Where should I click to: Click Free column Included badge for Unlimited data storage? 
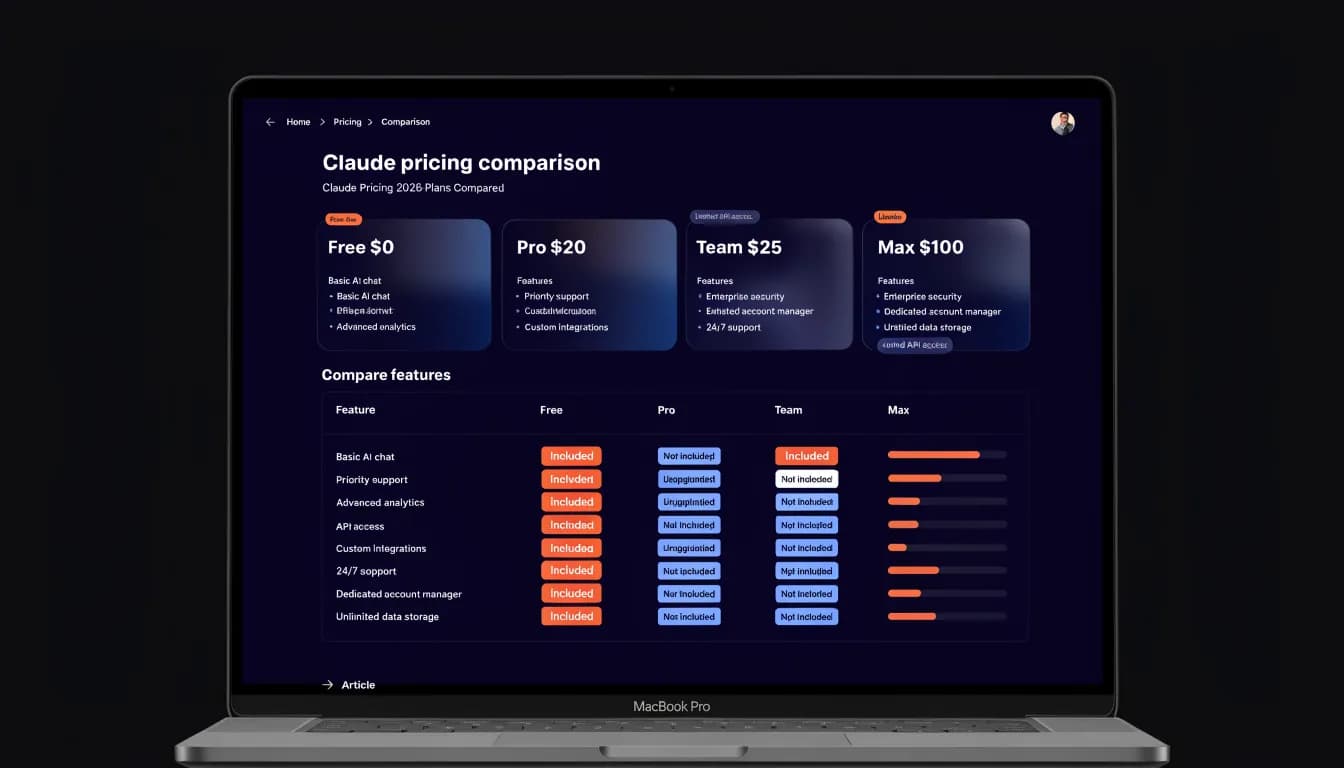point(571,616)
